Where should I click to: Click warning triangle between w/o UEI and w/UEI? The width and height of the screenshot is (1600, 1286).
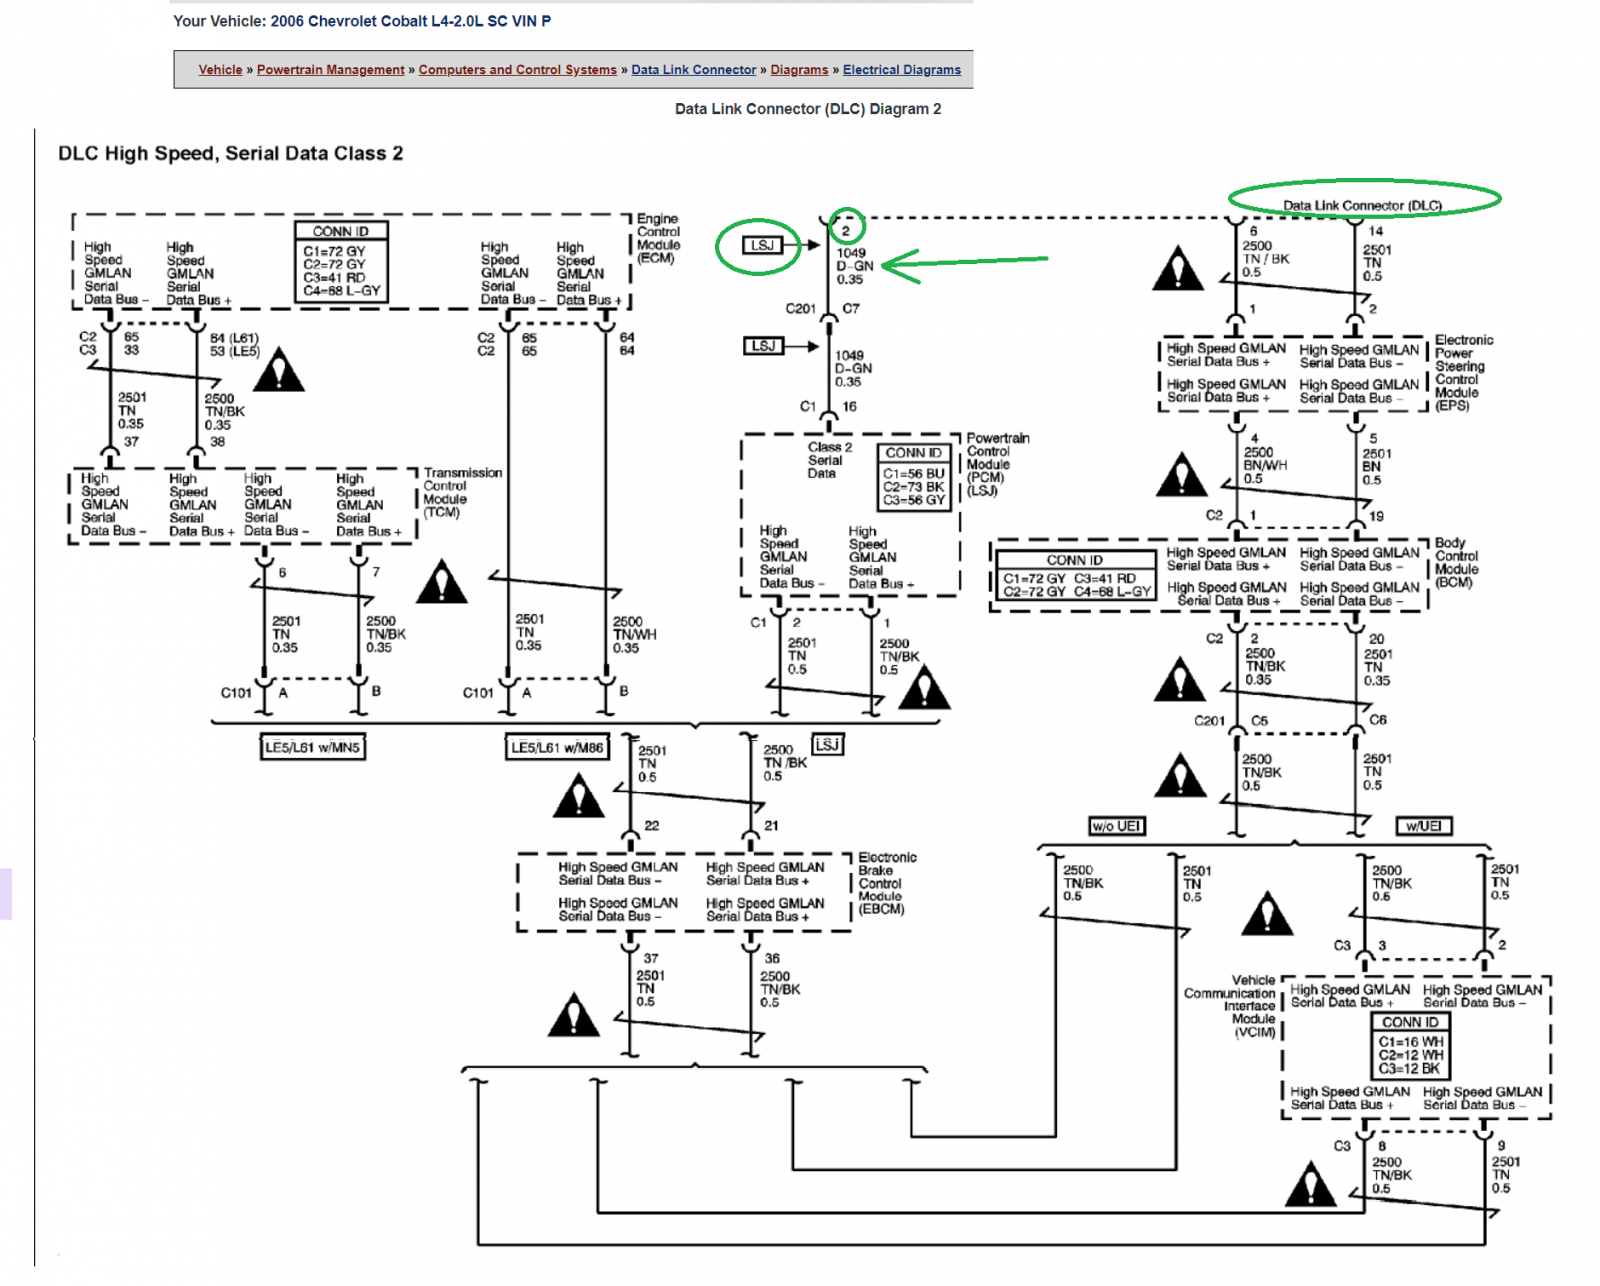point(1267,913)
